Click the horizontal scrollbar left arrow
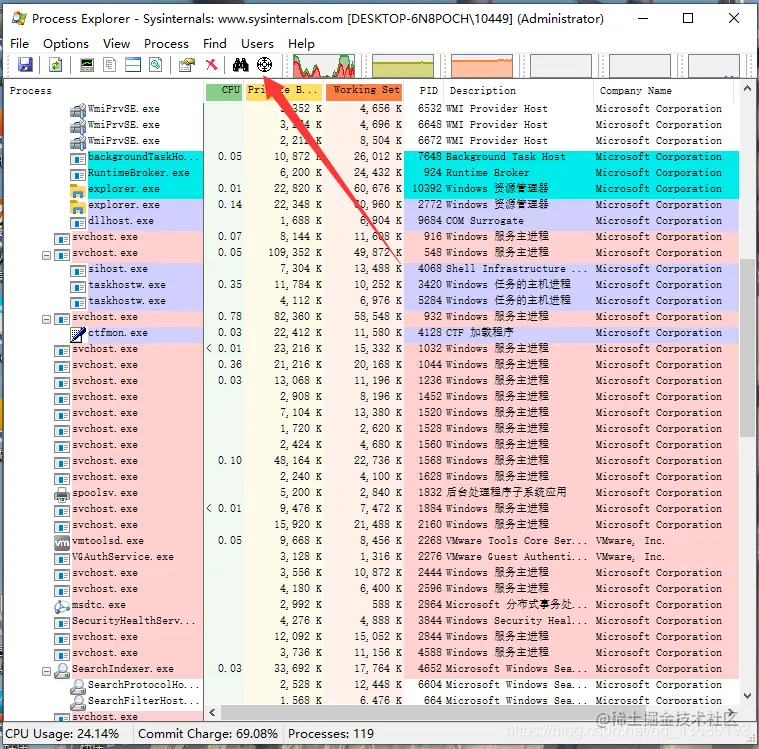 (x=212, y=712)
